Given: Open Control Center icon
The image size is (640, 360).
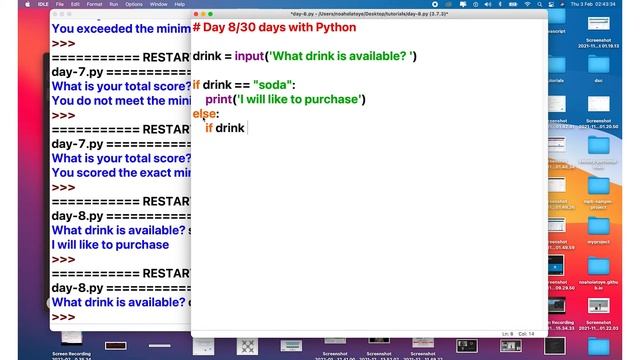Looking at the screenshot, I should coord(551,4).
